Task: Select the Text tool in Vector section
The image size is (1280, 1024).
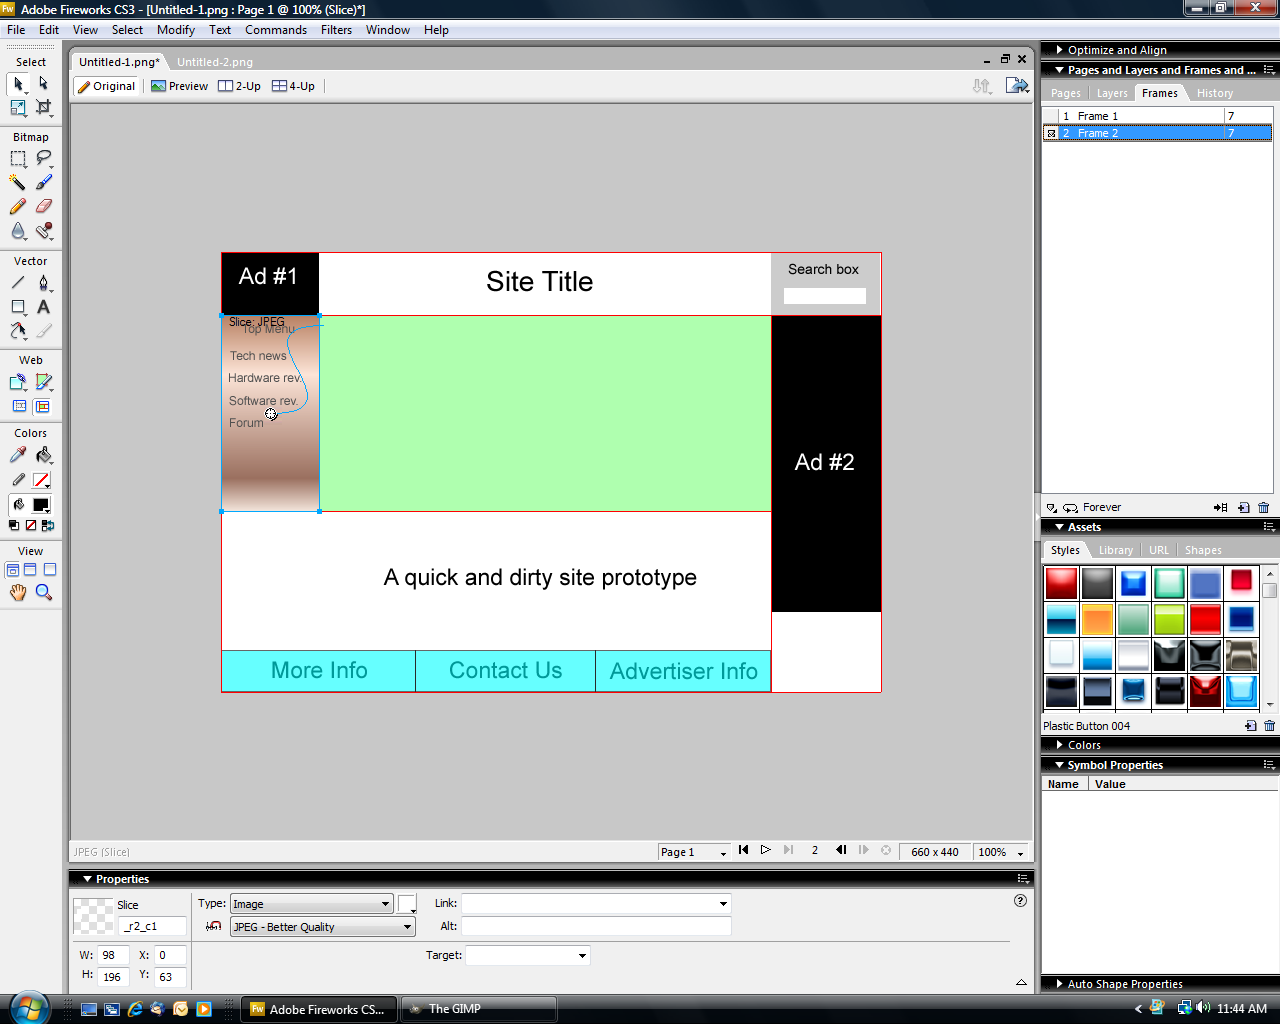Action: (x=44, y=307)
